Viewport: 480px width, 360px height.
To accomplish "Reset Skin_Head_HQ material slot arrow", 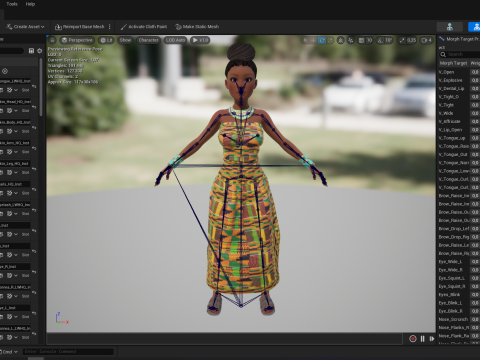I will pos(34,107).
